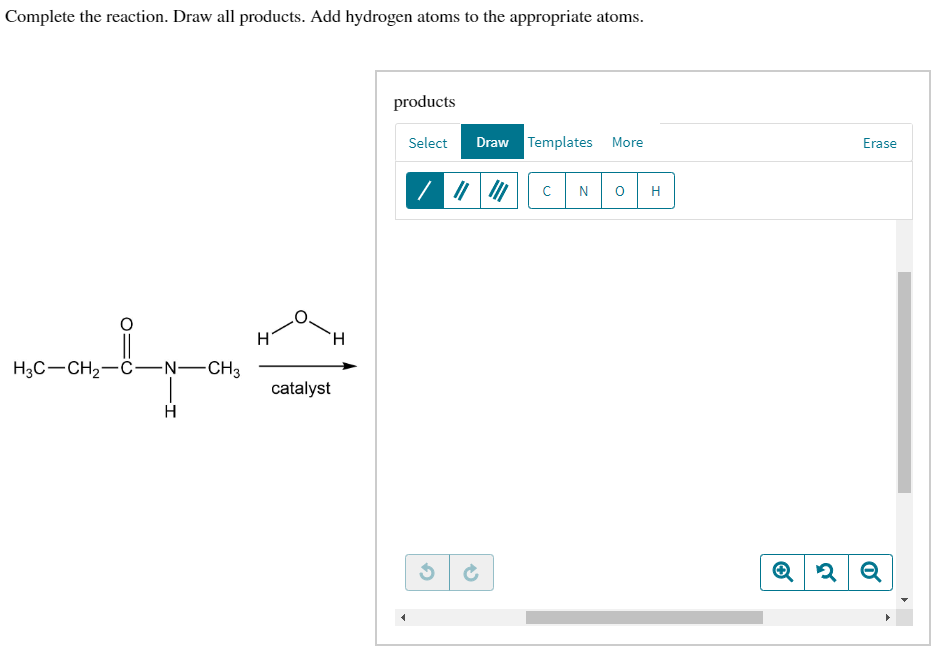Open the Templates menu
This screenshot has width=934, height=670.
[x=560, y=142]
